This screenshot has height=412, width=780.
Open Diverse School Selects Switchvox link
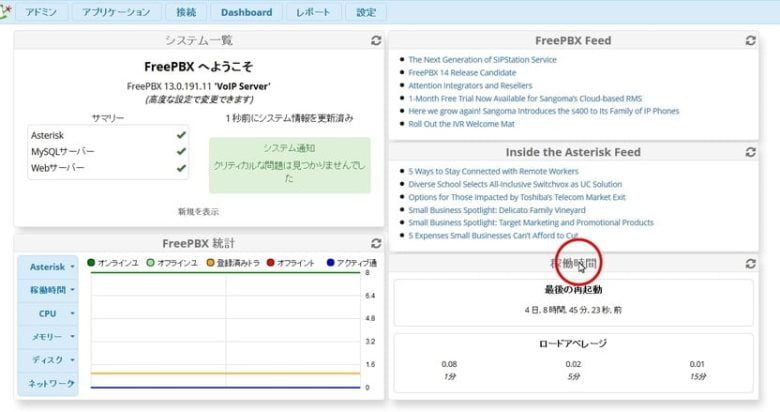pyautogui.click(x=515, y=184)
